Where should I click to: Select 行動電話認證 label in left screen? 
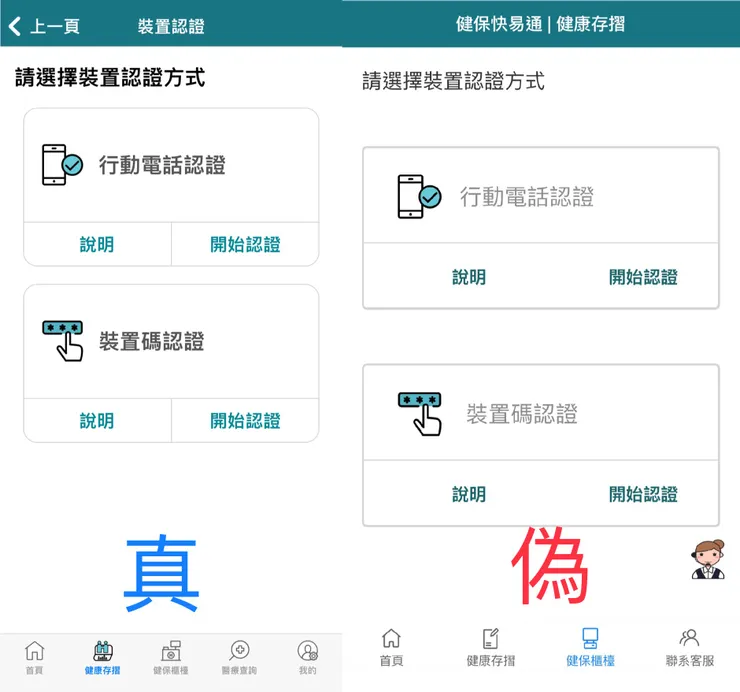click(x=162, y=165)
